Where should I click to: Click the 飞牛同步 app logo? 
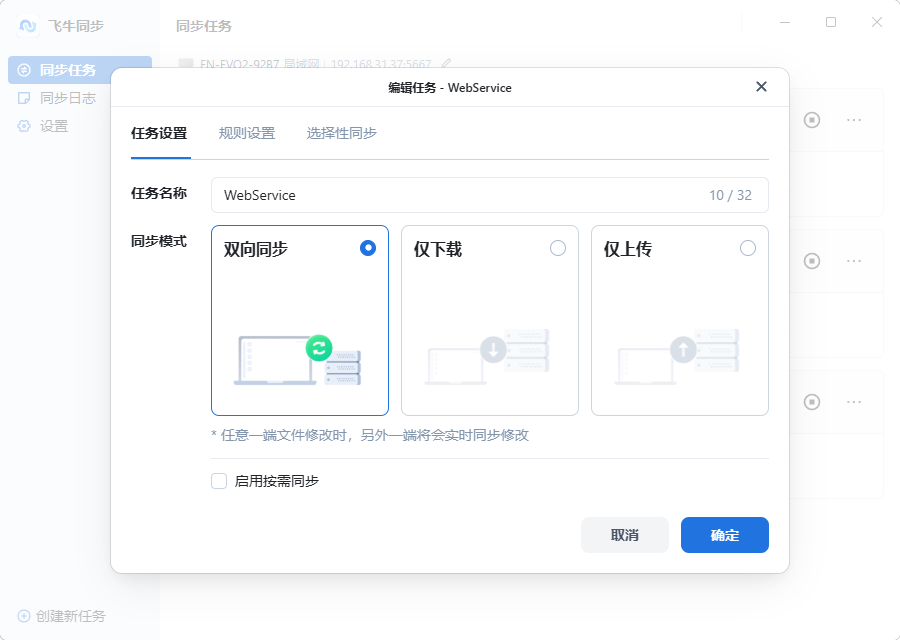28,26
